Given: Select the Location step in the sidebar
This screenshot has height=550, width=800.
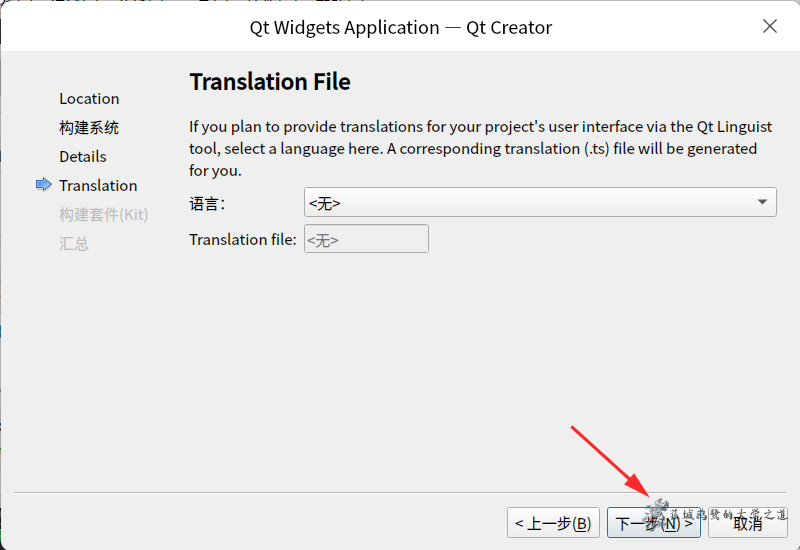Looking at the screenshot, I should click(89, 98).
